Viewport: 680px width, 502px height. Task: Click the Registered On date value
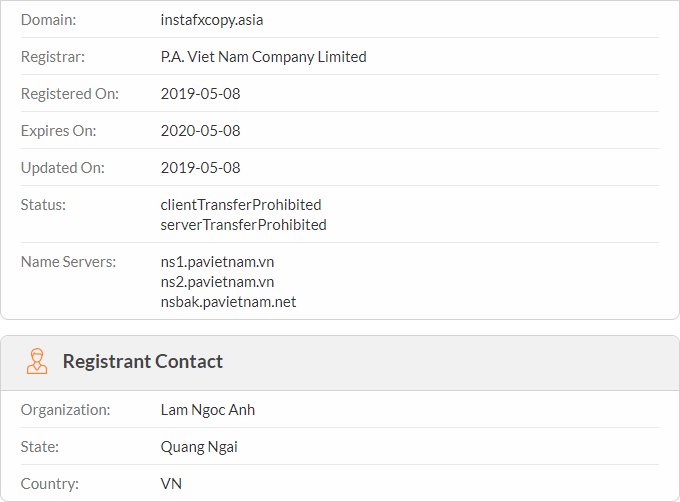pyautogui.click(x=200, y=94)
